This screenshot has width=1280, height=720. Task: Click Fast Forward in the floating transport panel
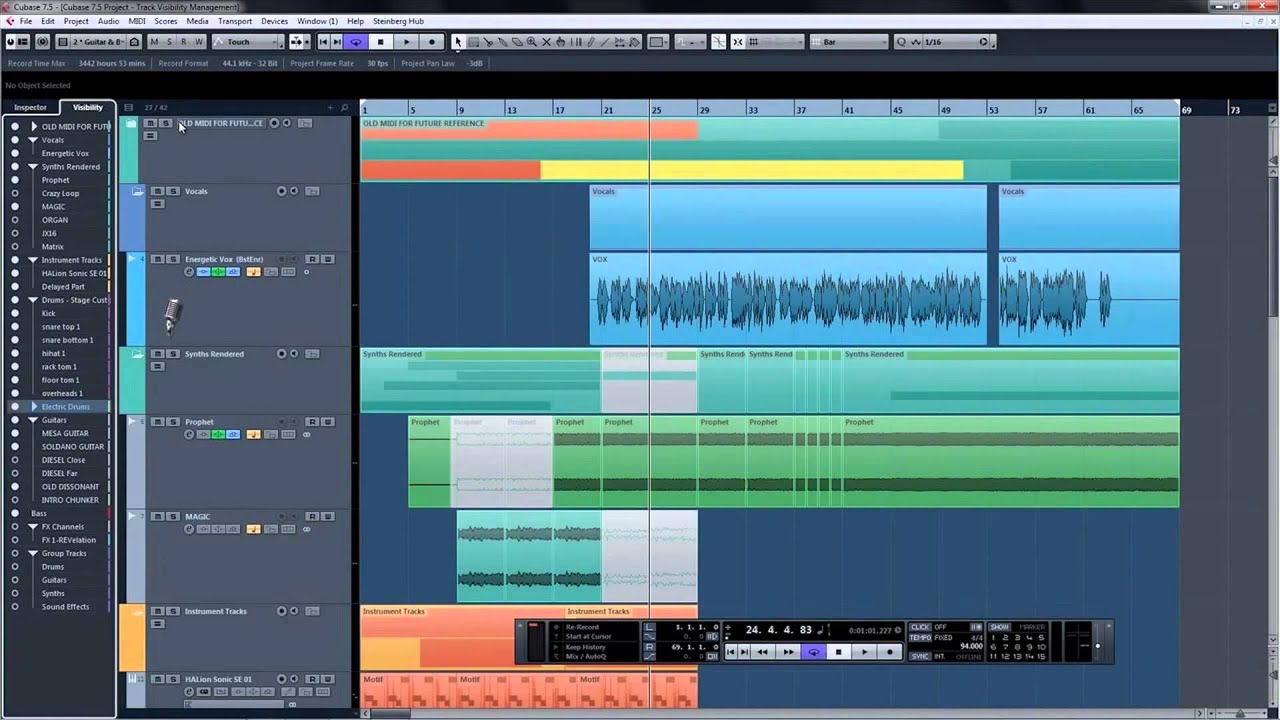coord(788,651)
